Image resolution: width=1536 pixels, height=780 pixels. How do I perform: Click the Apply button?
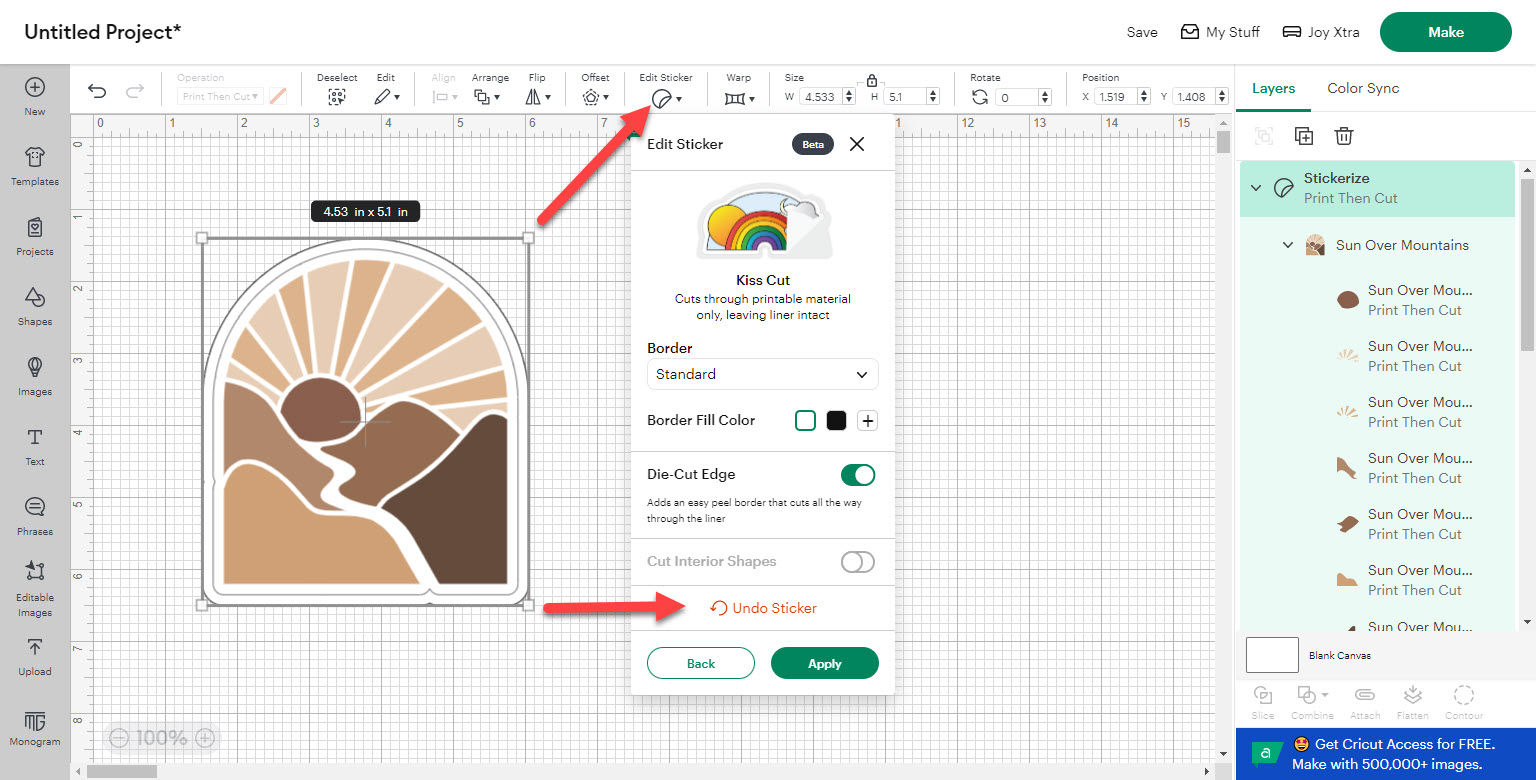[x=825, y=664]
